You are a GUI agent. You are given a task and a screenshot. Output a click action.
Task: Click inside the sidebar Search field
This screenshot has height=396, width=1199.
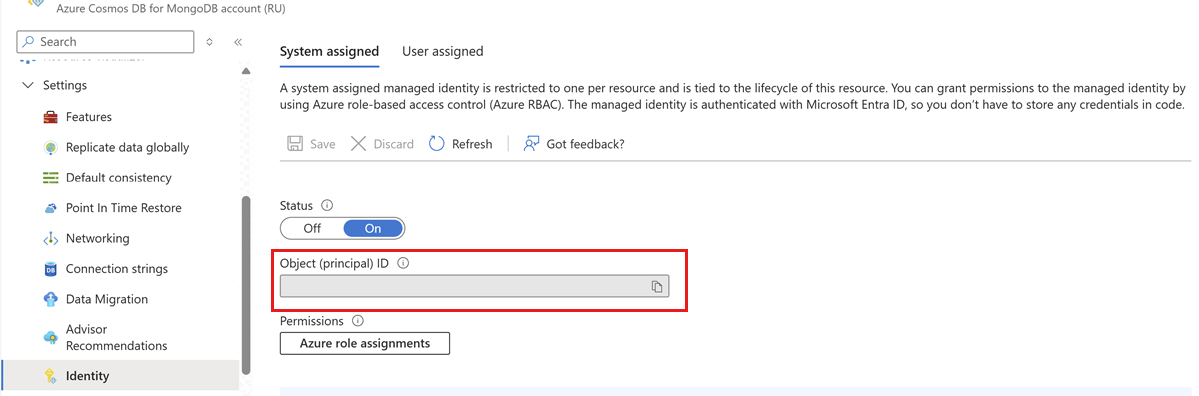[x=106, y=41]
